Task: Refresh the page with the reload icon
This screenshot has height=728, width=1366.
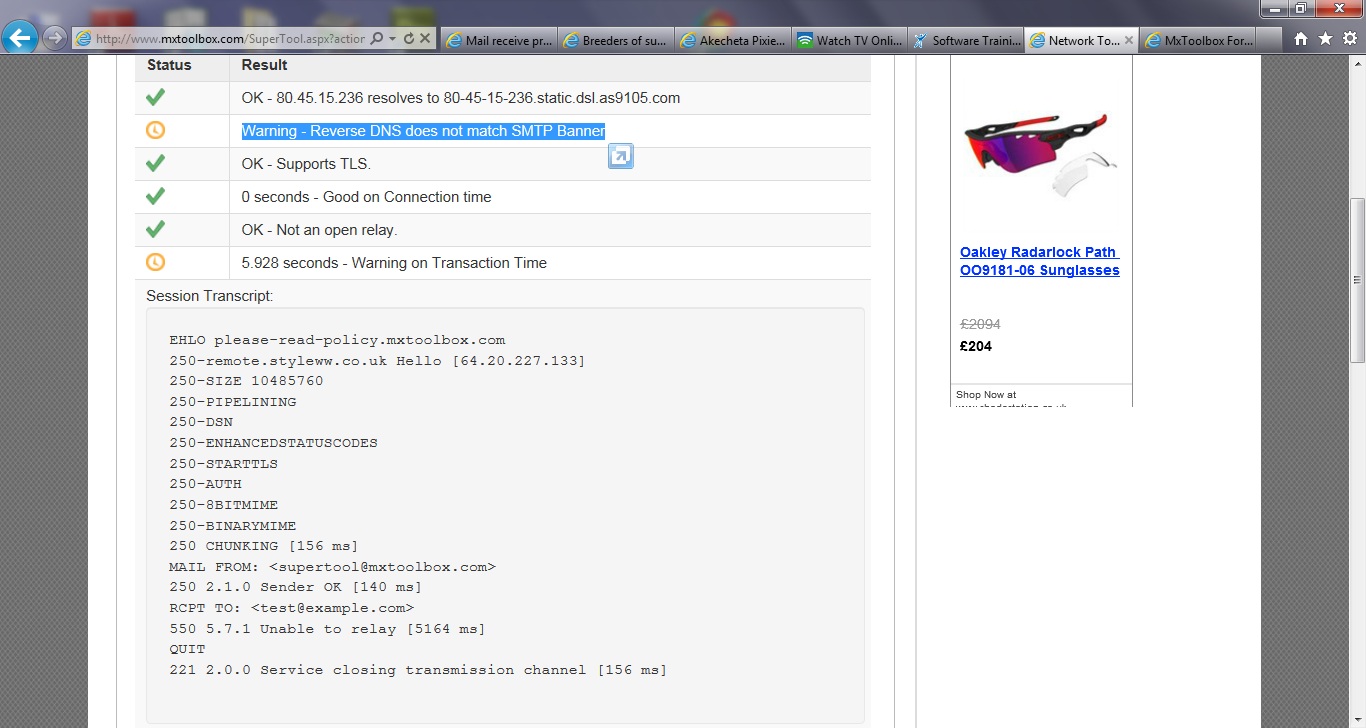Action: 409,39
